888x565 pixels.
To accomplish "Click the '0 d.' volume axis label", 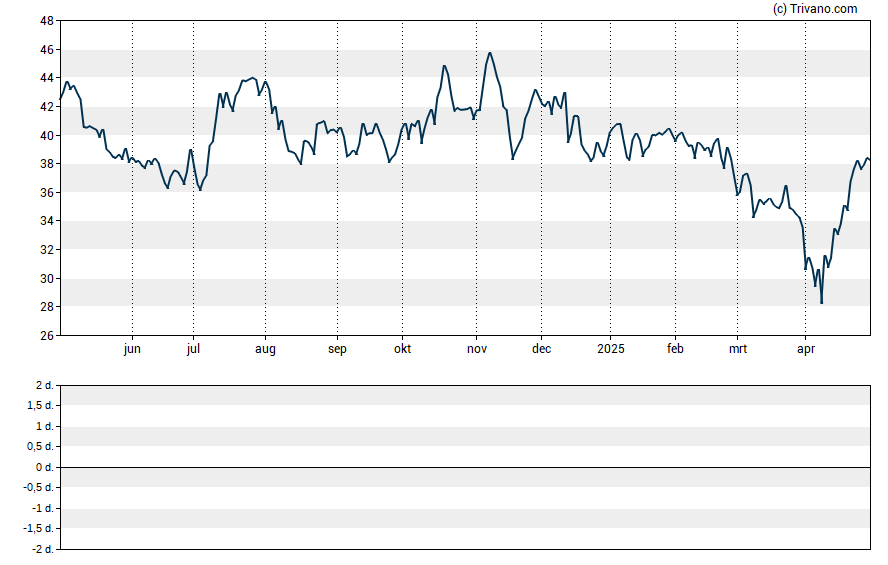I will 45,467.
